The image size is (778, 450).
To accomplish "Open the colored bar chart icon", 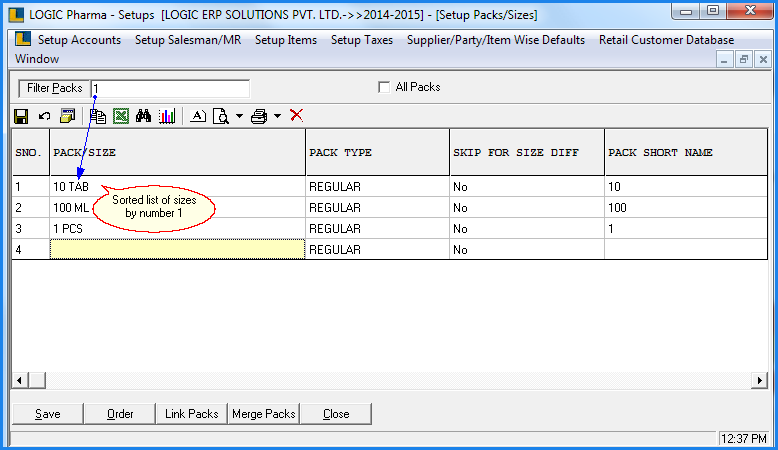I will (x=167, y=116).
